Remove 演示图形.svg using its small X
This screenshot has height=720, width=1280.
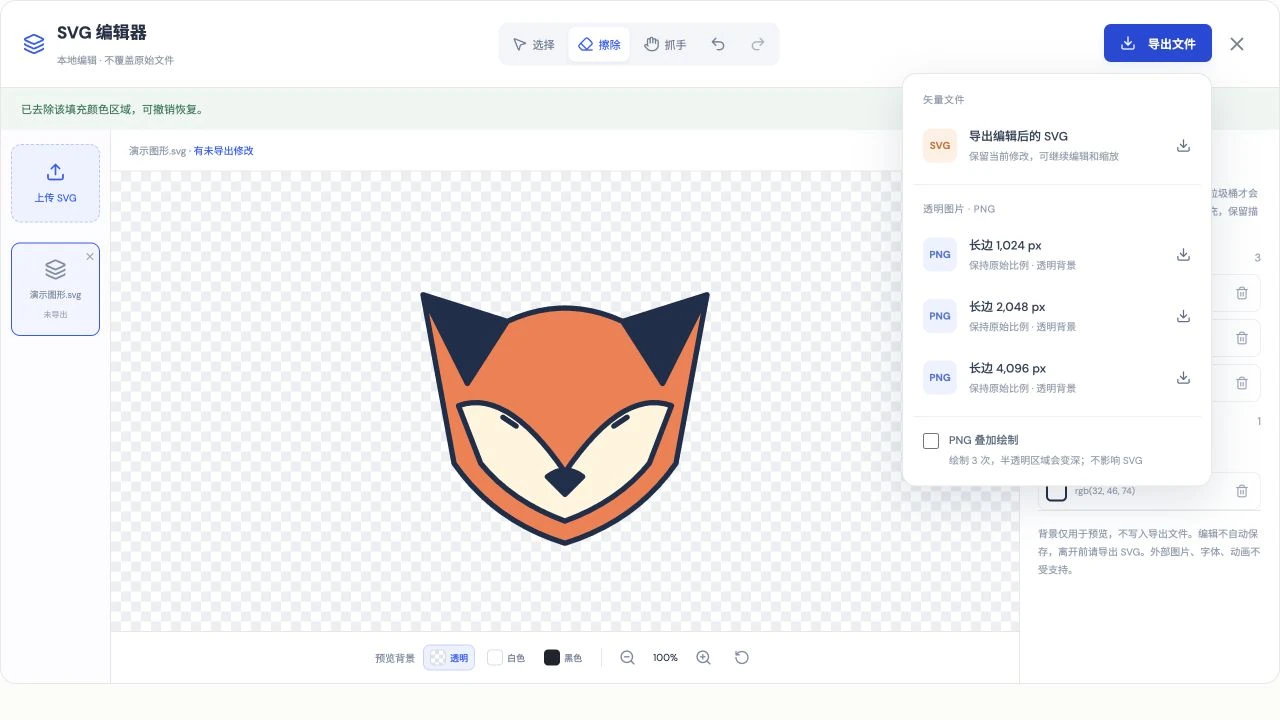tap(90, 257)
